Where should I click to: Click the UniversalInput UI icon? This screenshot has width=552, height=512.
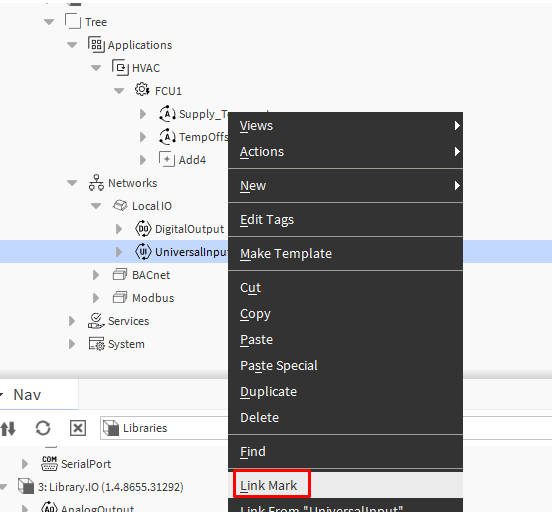(143, 252)
